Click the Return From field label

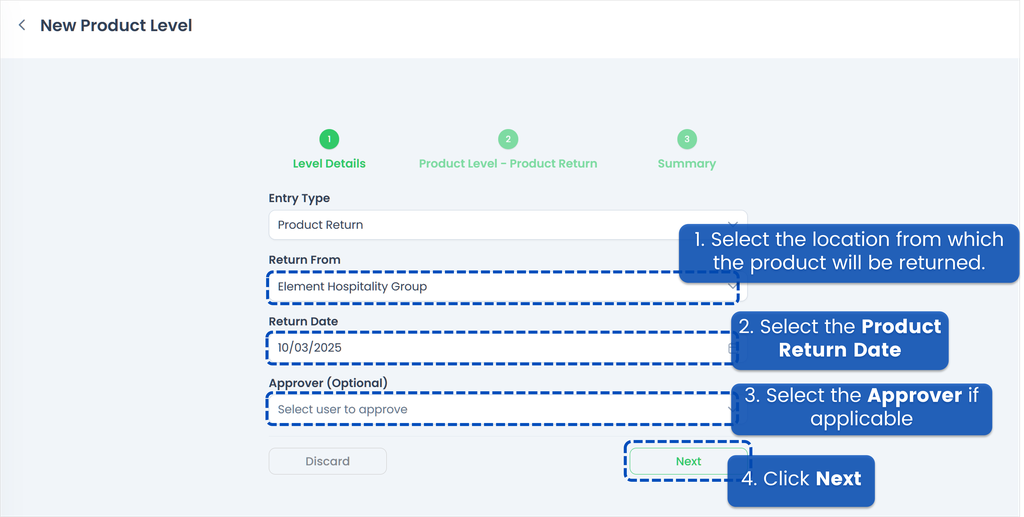coord(304,260)
